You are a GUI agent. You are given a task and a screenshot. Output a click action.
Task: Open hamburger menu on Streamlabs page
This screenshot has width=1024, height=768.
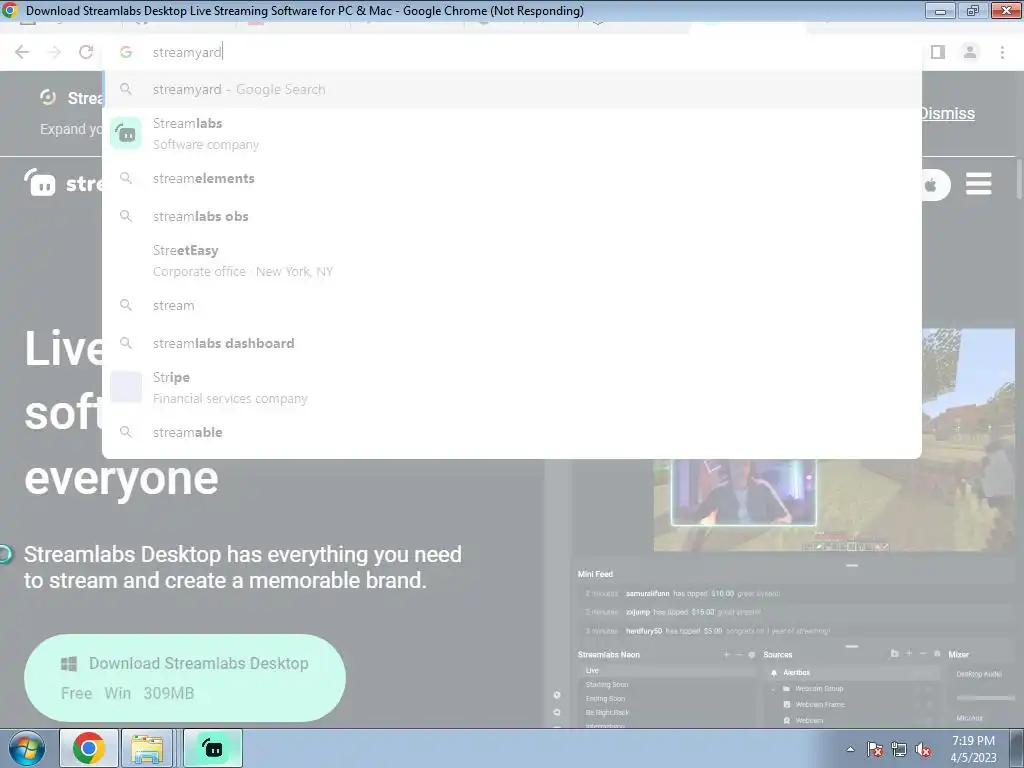pyautogui.click(x=978, y=184)
